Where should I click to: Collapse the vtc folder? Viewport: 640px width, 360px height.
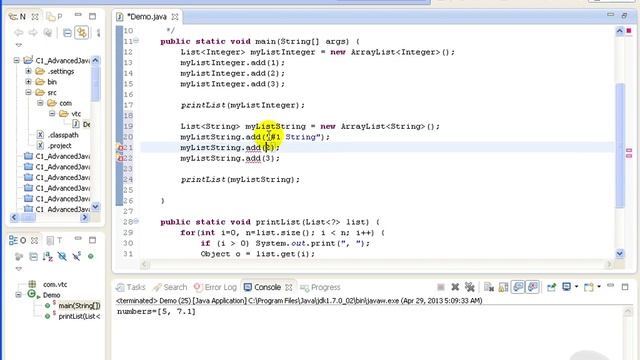52,113
